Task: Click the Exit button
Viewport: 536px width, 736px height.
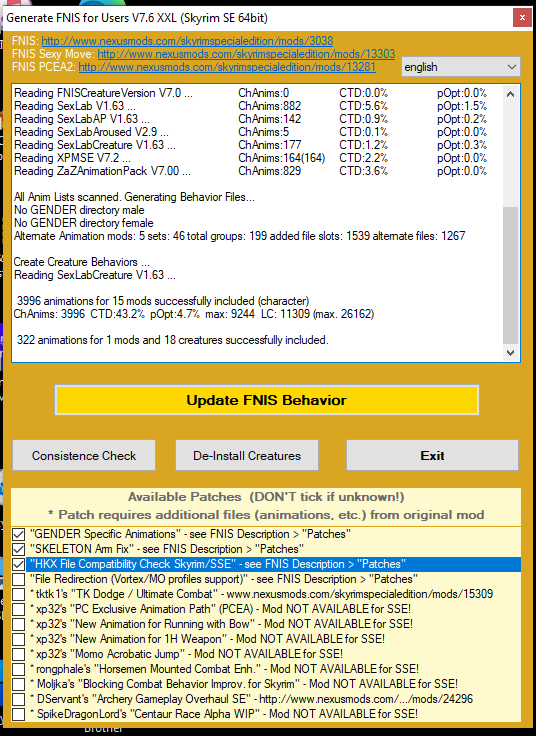Action: tap(432, 455)
